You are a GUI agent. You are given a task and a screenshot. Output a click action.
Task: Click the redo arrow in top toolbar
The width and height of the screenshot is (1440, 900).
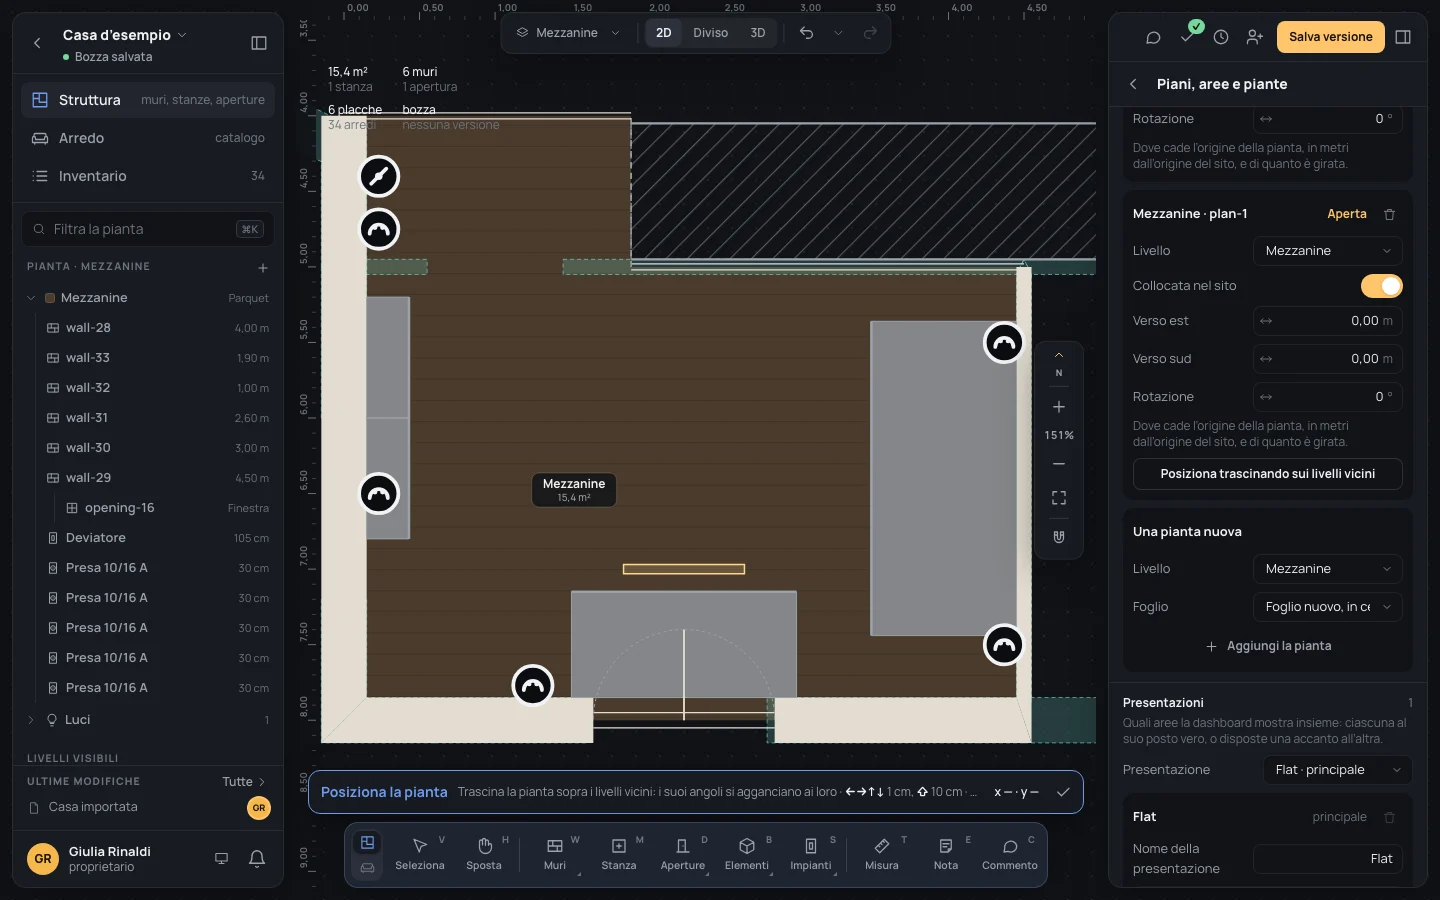(x=870, y=33)
